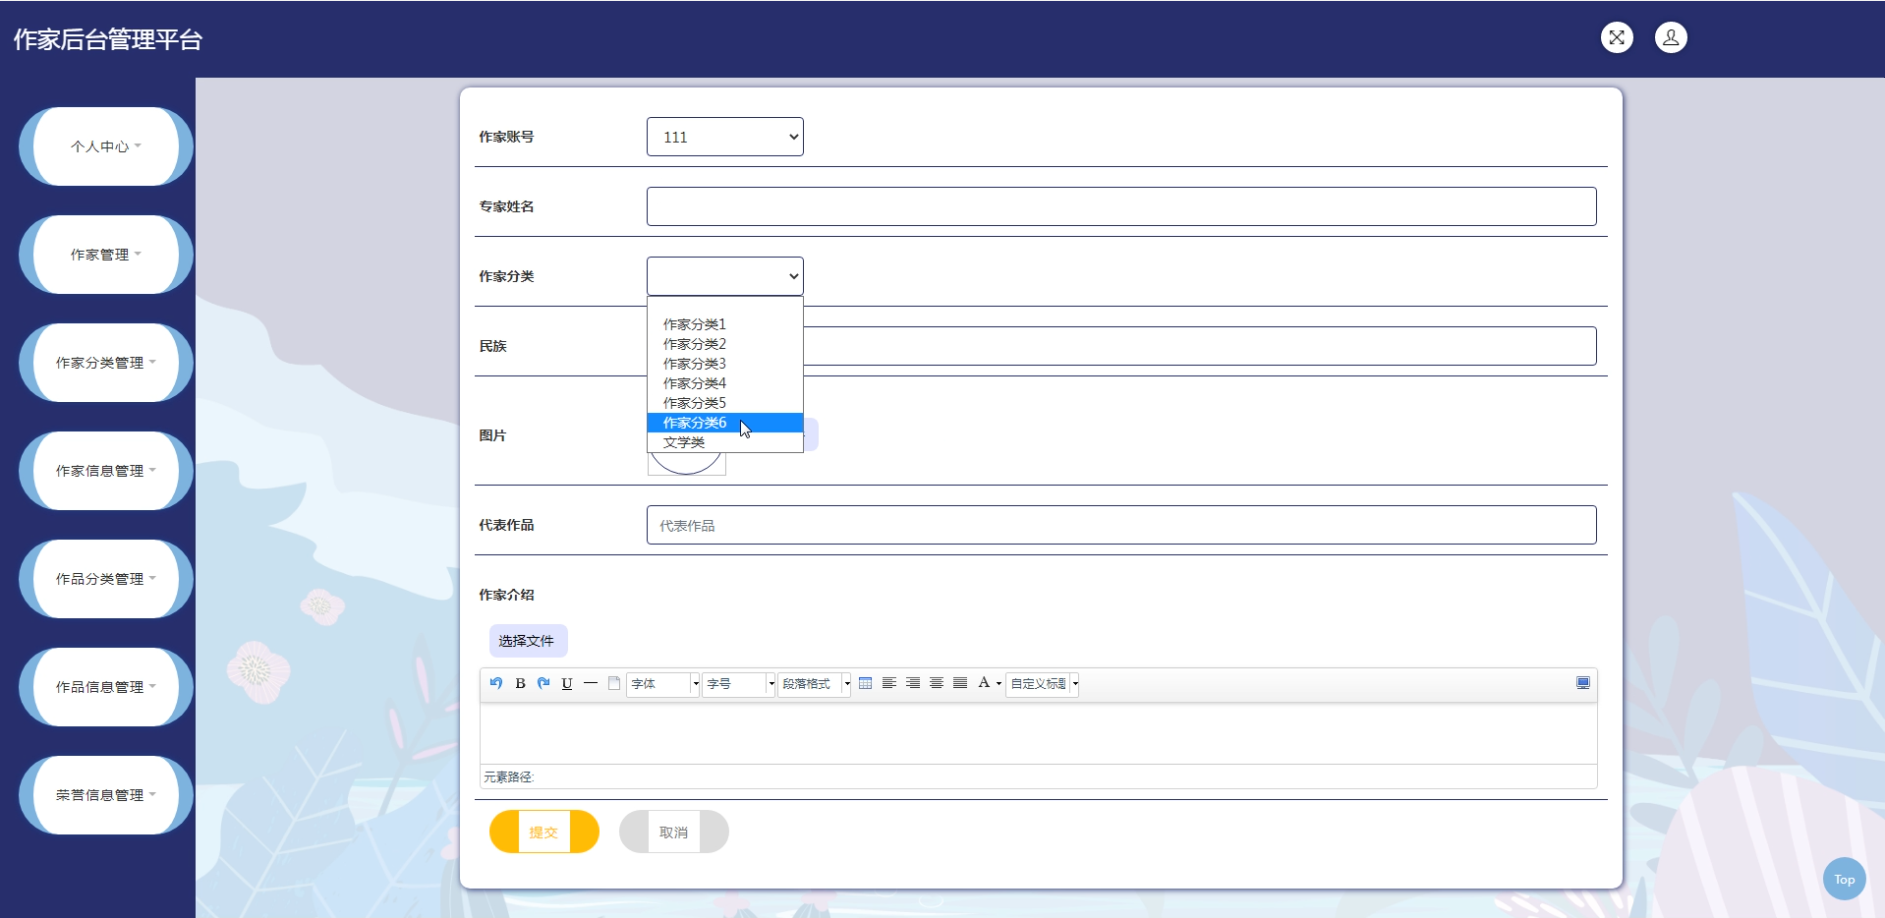Viewport: 1885px width, 918px height.
Task: Select option 作家分类4
Action: click(725, 383)
